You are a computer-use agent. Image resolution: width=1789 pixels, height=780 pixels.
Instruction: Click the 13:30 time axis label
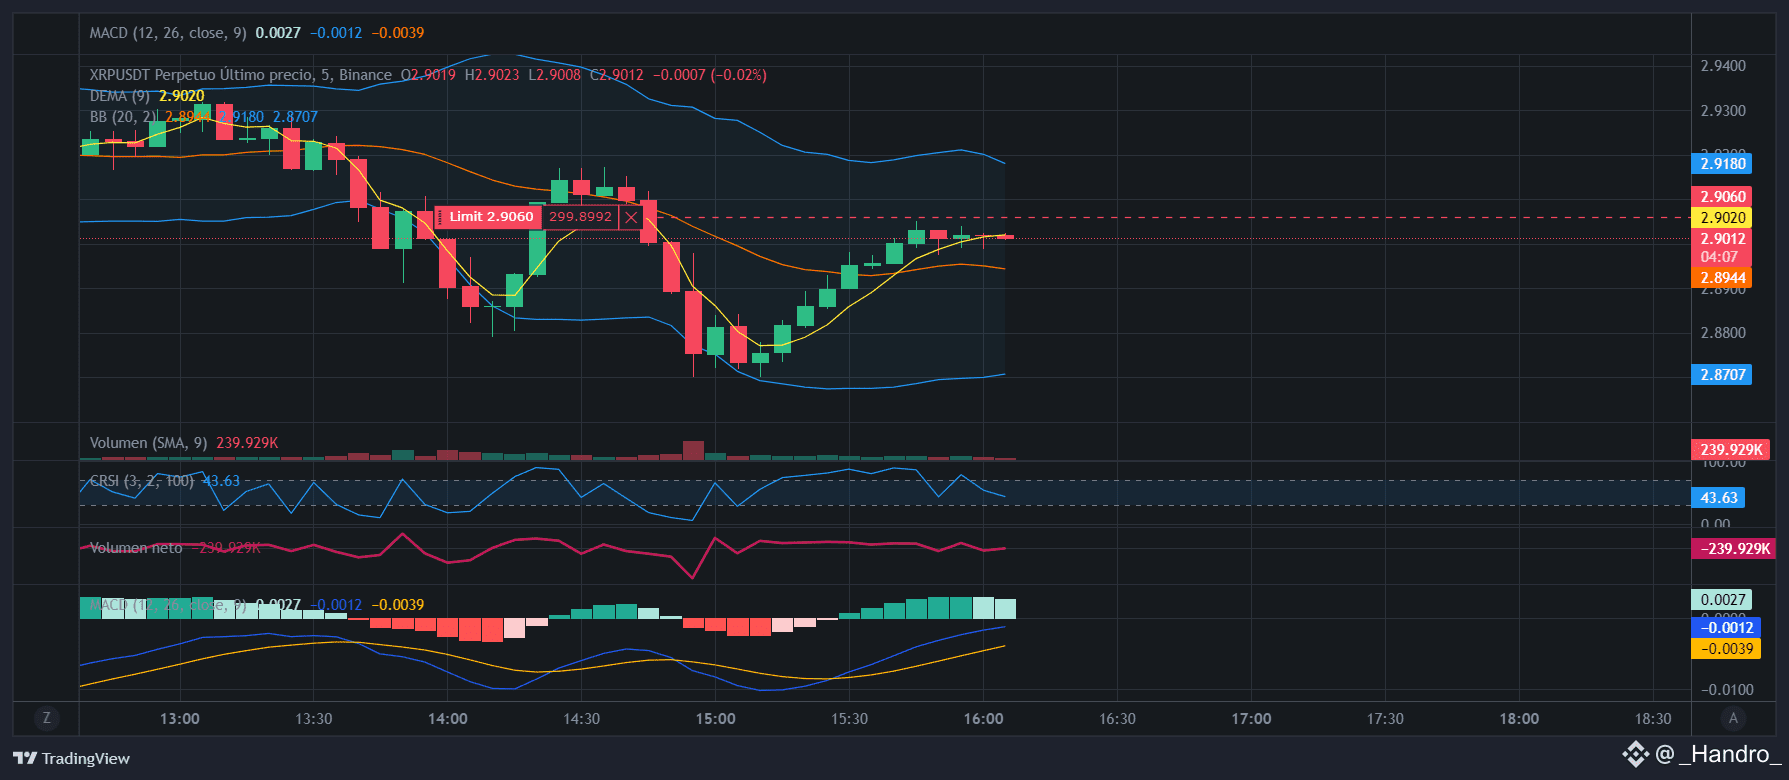click(x=314, y=719)
